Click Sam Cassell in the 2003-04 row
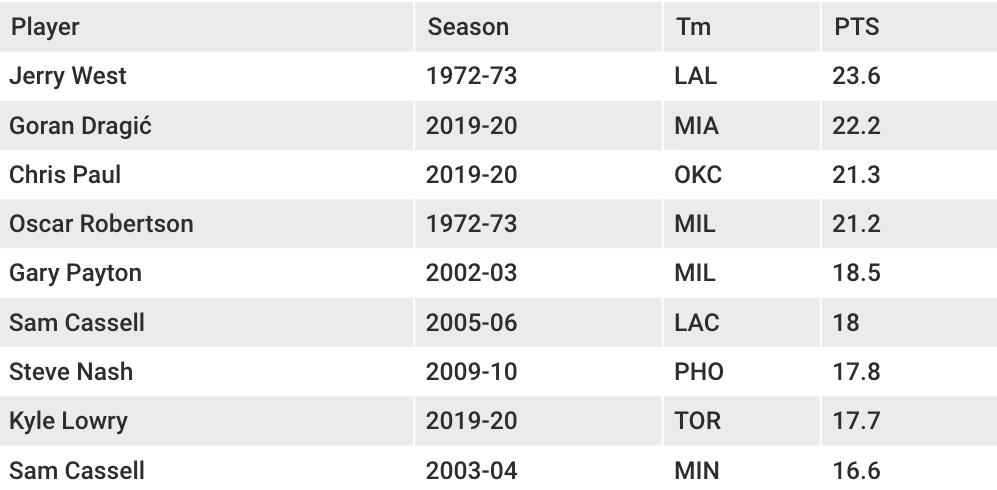Screen dimensions: 997x490 pyautogui.click(x=77, y=470)
